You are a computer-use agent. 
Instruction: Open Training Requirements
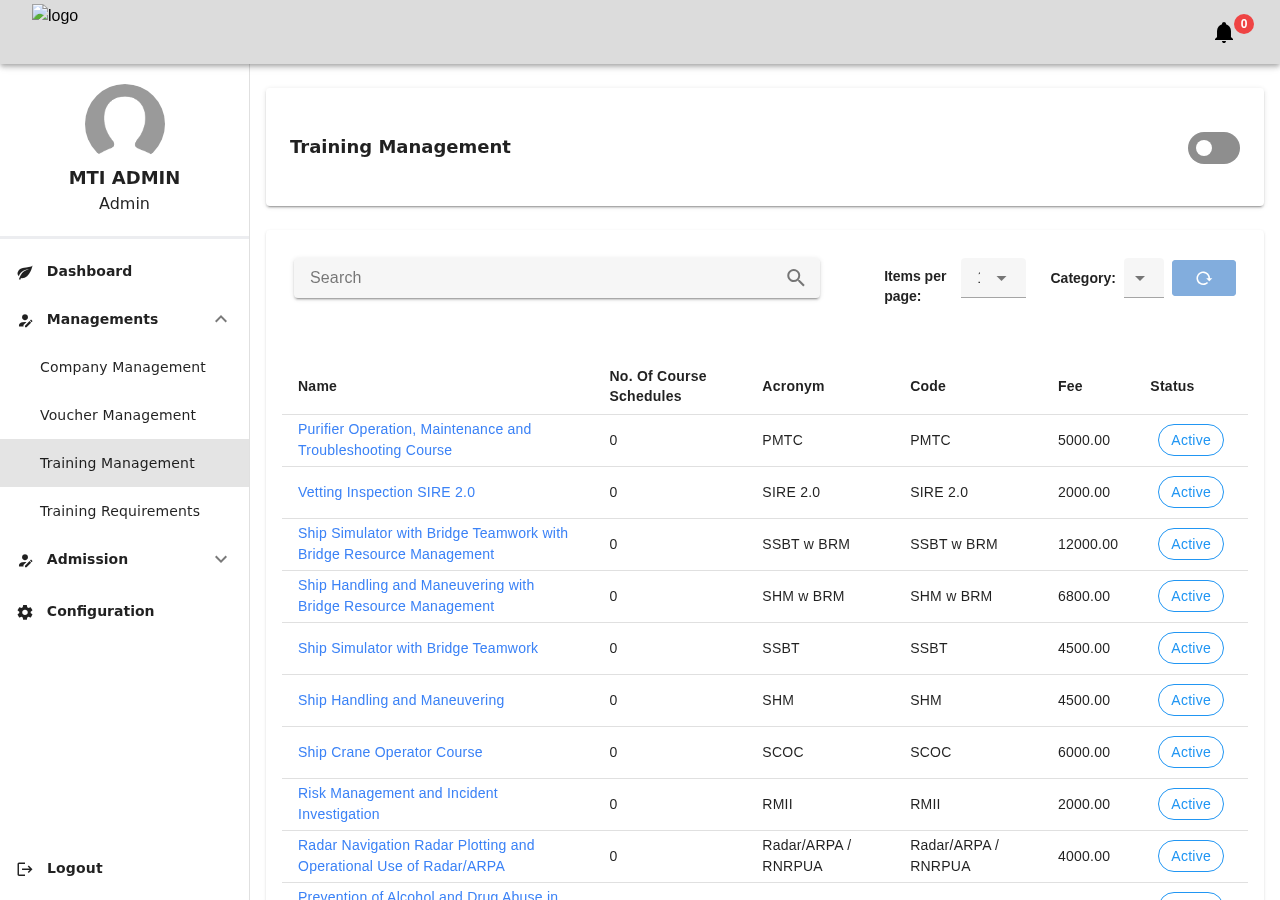[124, 511]
